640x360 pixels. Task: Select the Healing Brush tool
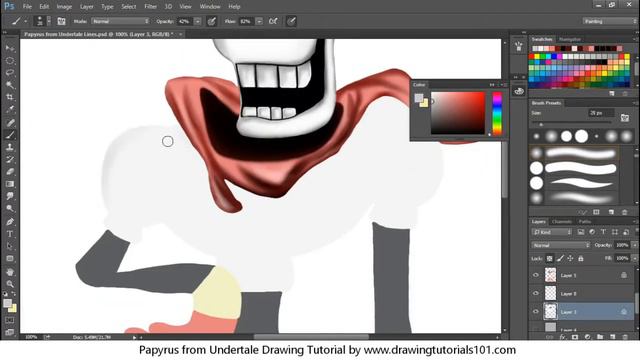click(10, 122)
